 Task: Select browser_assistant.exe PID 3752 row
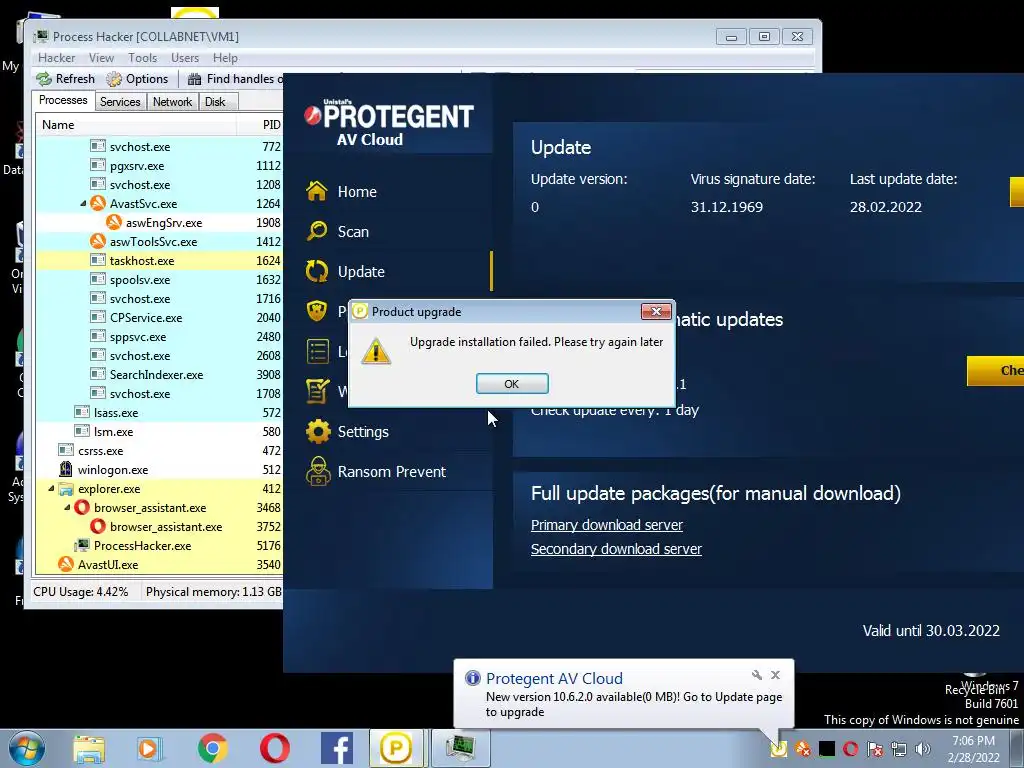click(x=159, y=526)
